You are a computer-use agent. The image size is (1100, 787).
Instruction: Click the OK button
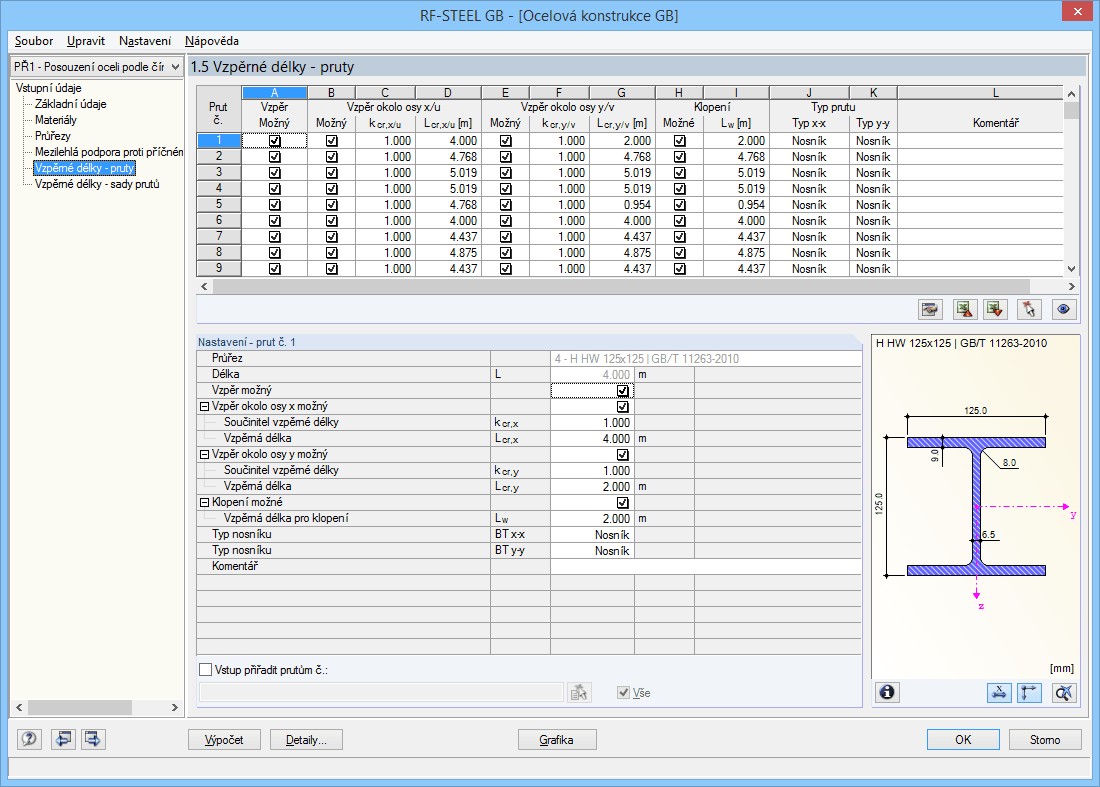pyautogui.click(x=963, y=739)
